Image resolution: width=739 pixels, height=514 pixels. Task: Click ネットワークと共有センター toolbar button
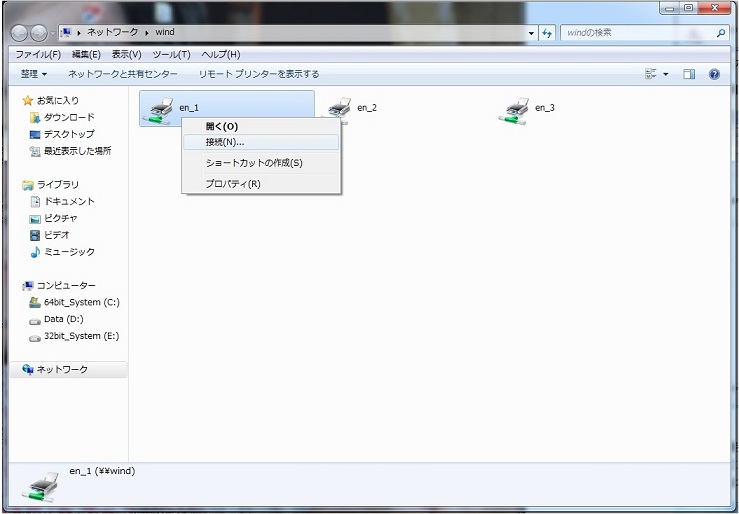click(123, 74)
